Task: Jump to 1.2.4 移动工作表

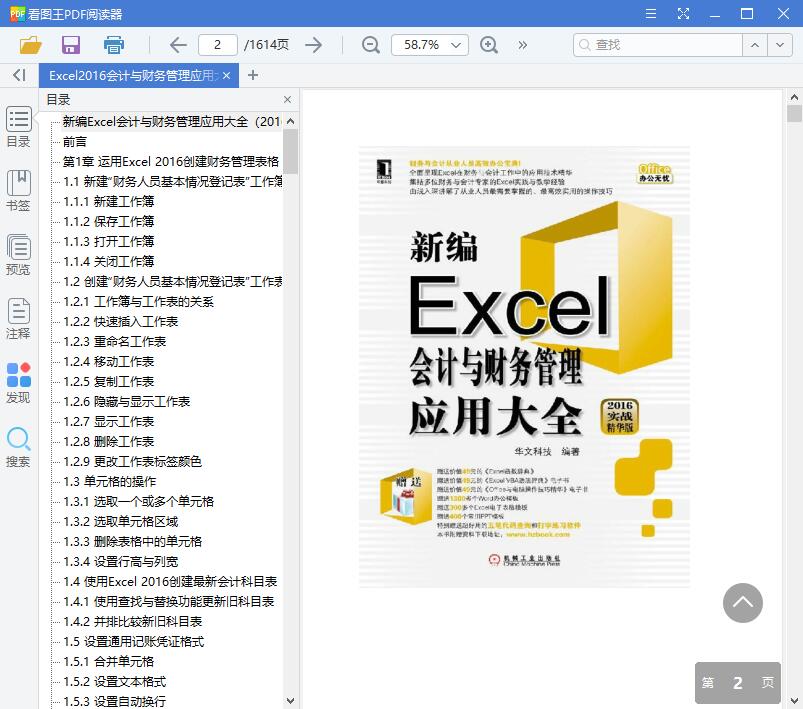Action: [109, 361]
